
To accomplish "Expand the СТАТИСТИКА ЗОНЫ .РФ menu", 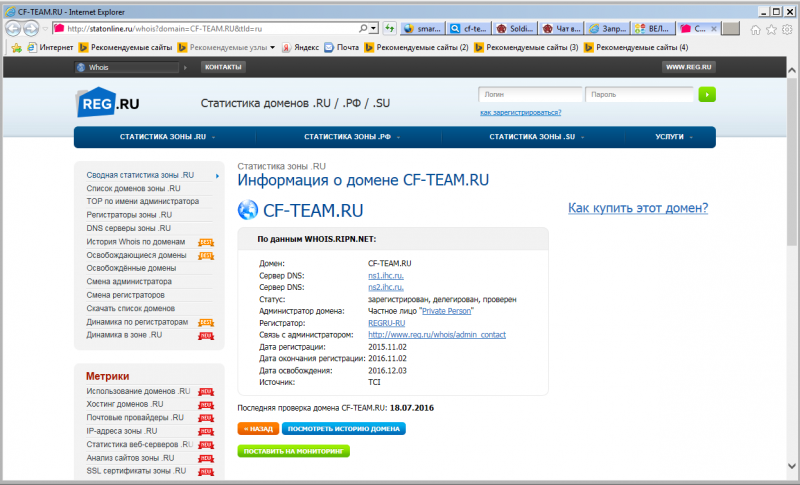I will coord(352,137).
